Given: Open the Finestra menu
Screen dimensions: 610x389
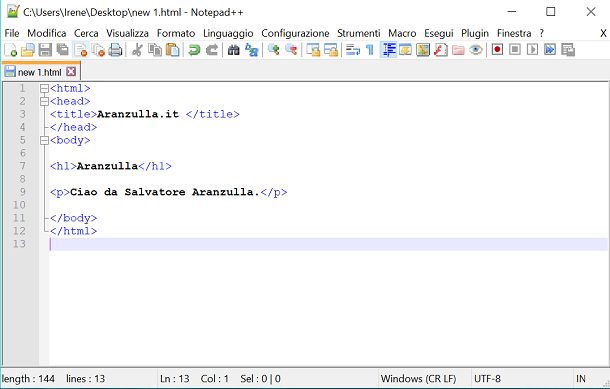Looking at the screenshot, I should [514, 33].
